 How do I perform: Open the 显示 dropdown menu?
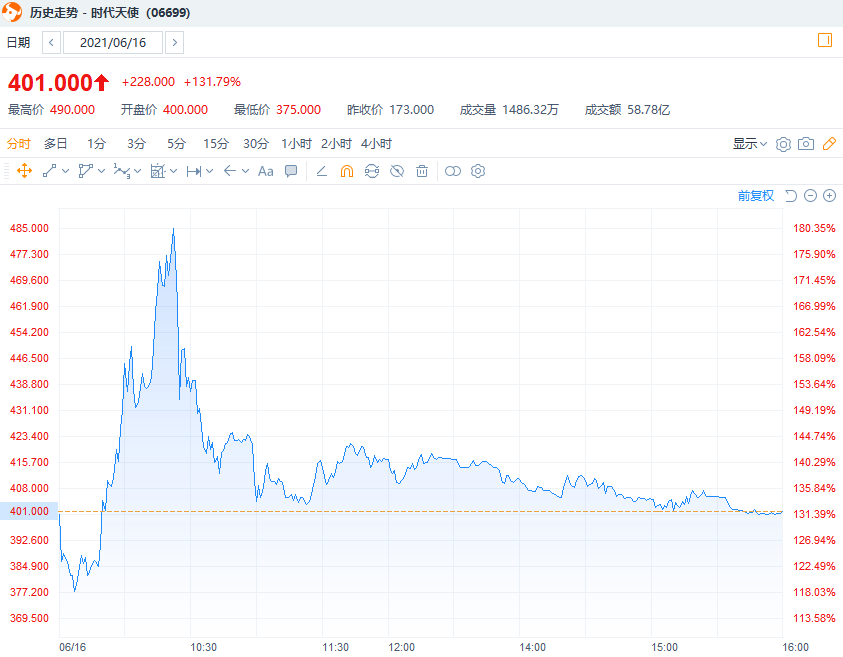click(749, 144)
